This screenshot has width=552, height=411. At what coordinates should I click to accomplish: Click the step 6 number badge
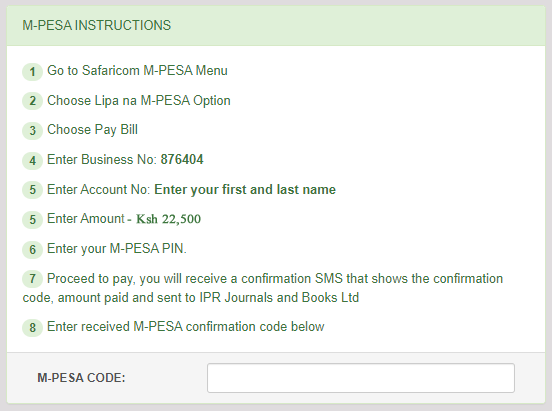click(32, 250)
